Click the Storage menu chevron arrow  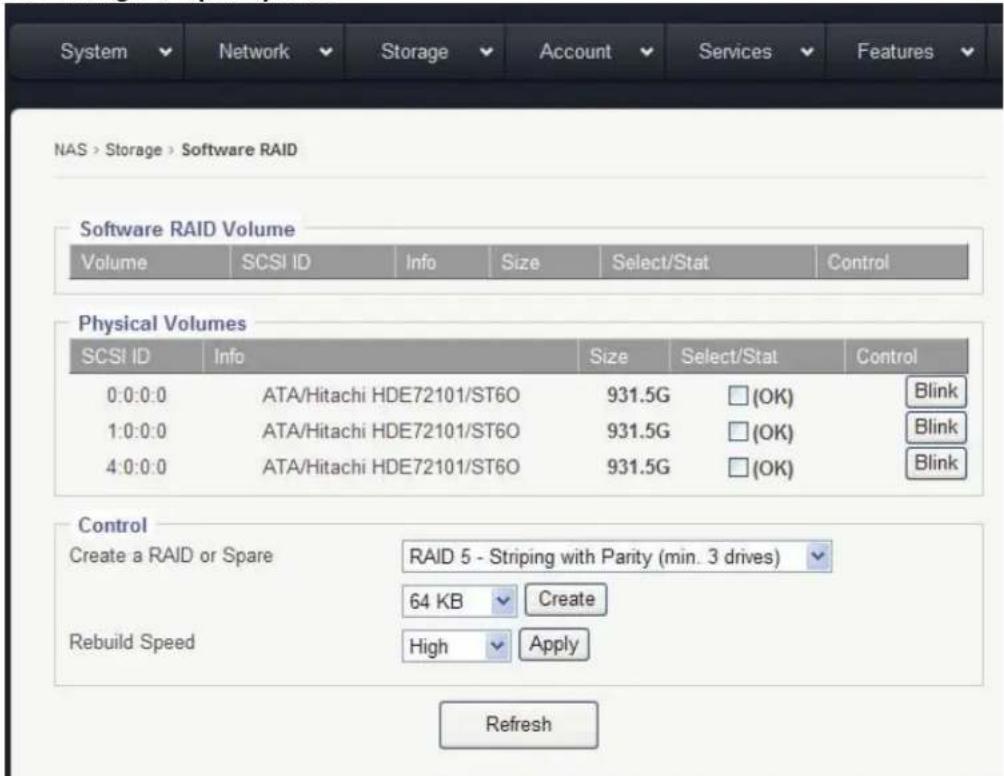pos(487,52)
